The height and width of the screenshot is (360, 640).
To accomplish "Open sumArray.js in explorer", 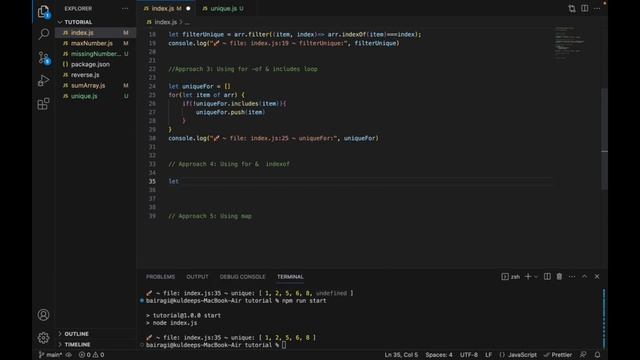I will (96, 86).
